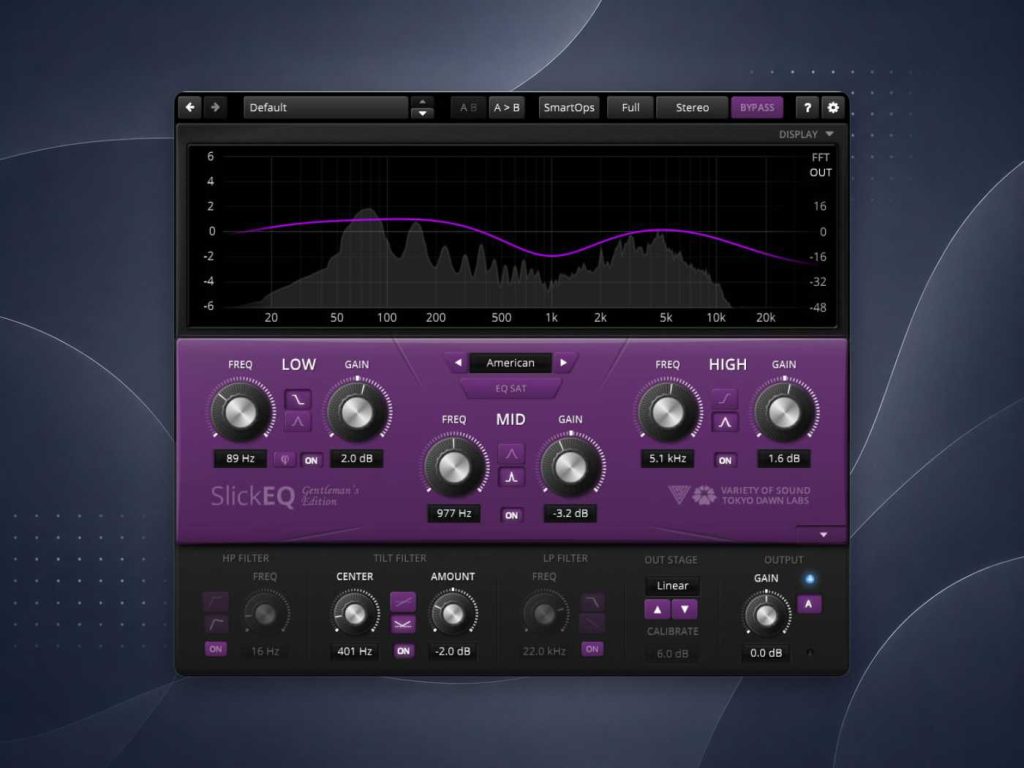Screen dimensions: 1024x768
Task: Select high band shelf shape icon
Action: tap(725, 398)
